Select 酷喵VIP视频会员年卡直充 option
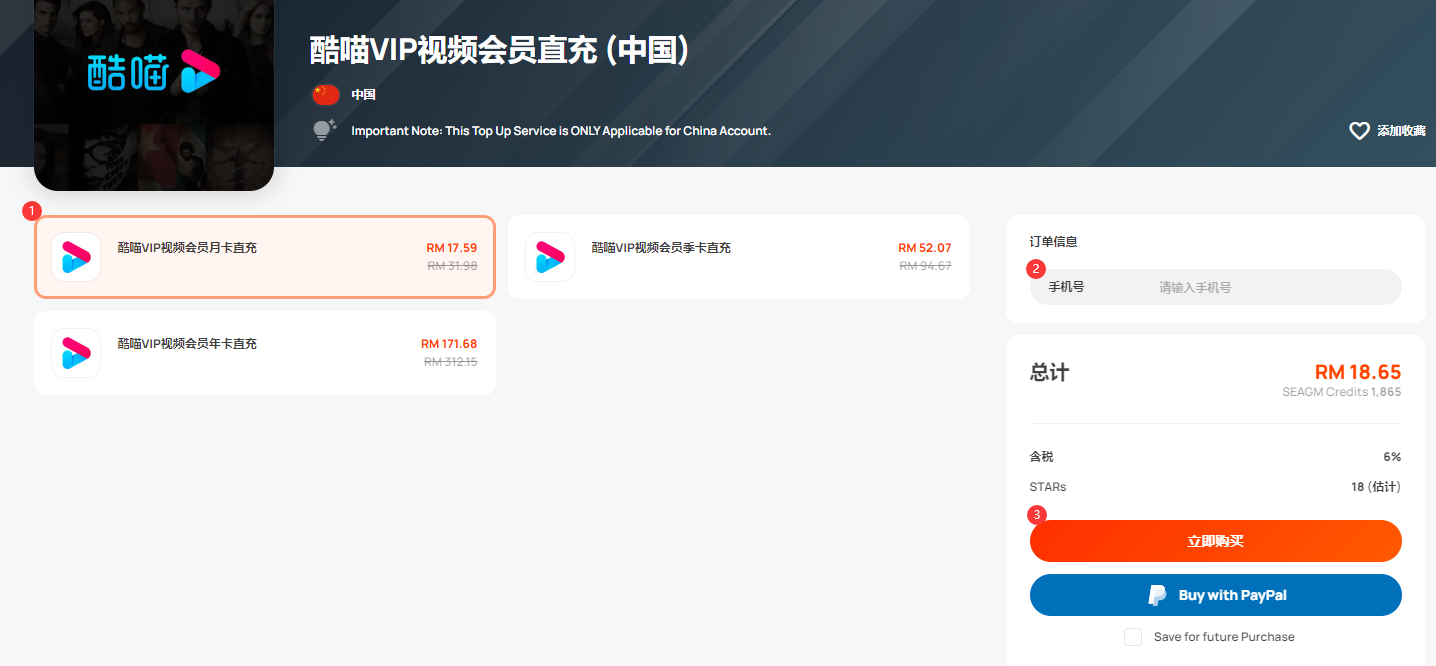The height and width of the screenshot is (666, 1436). 265,353
